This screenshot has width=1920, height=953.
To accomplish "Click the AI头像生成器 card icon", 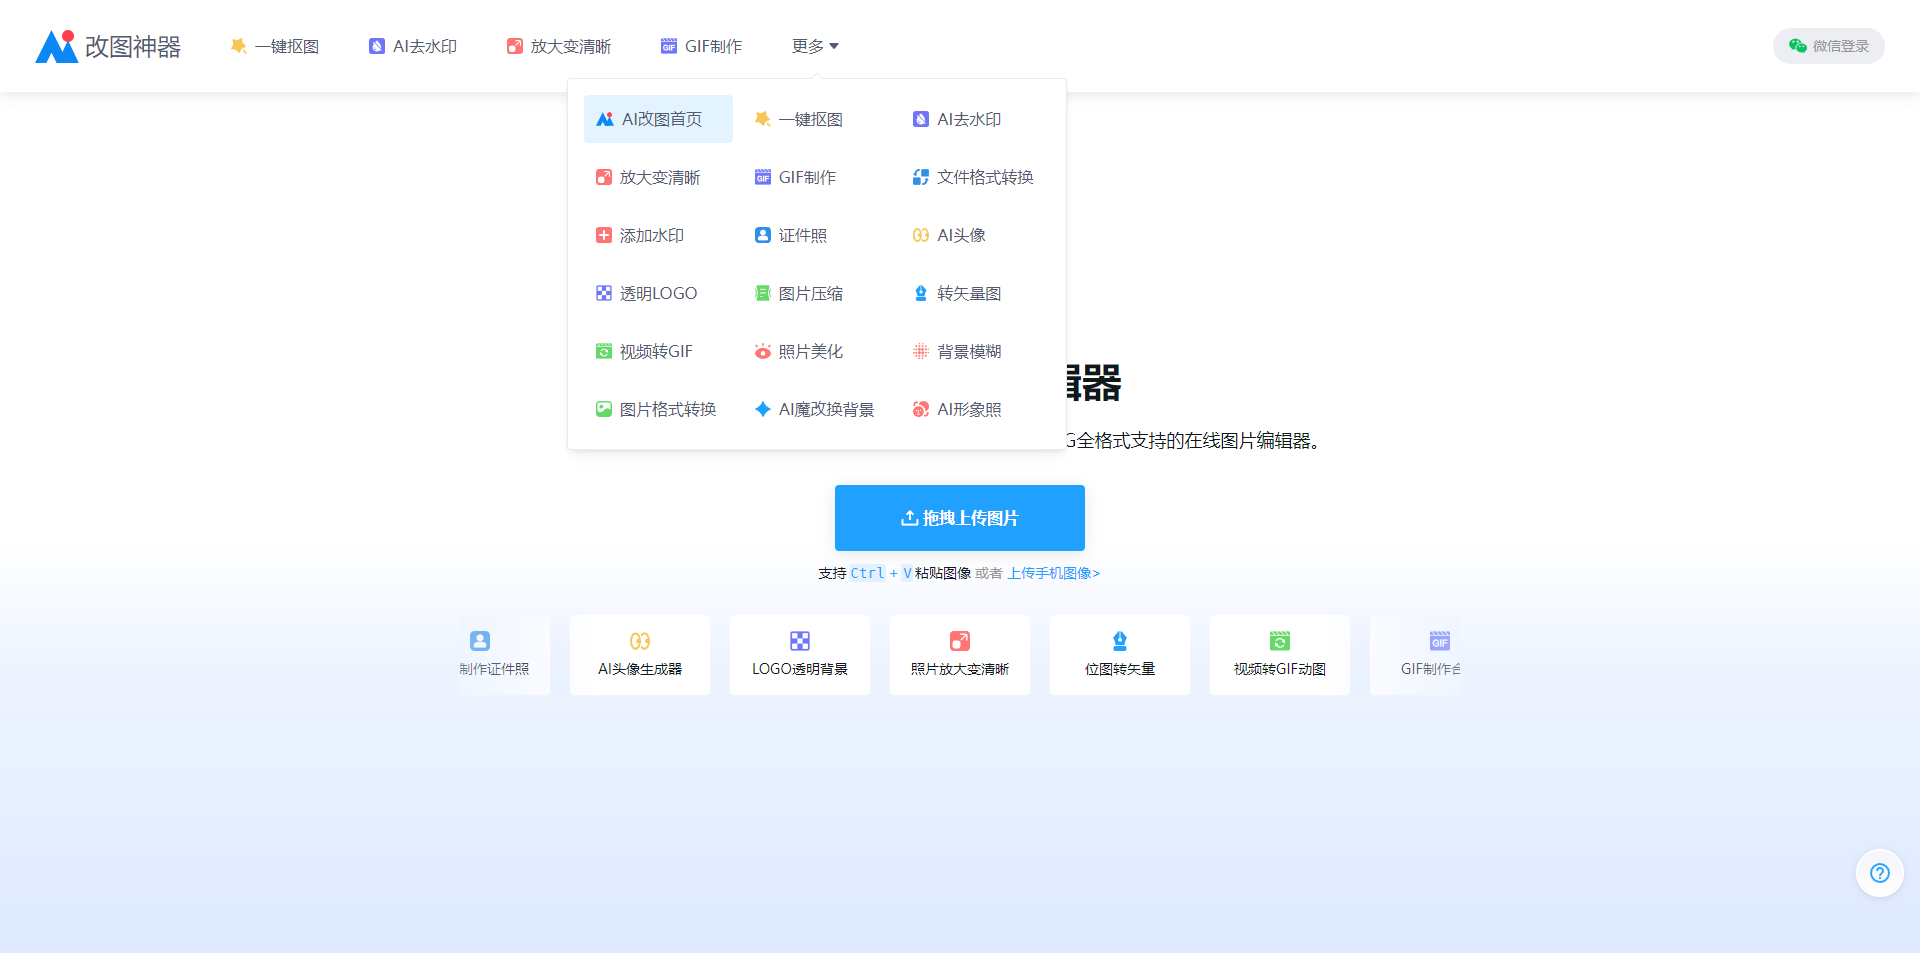I will pyautogui.click(x=640, y=641).
